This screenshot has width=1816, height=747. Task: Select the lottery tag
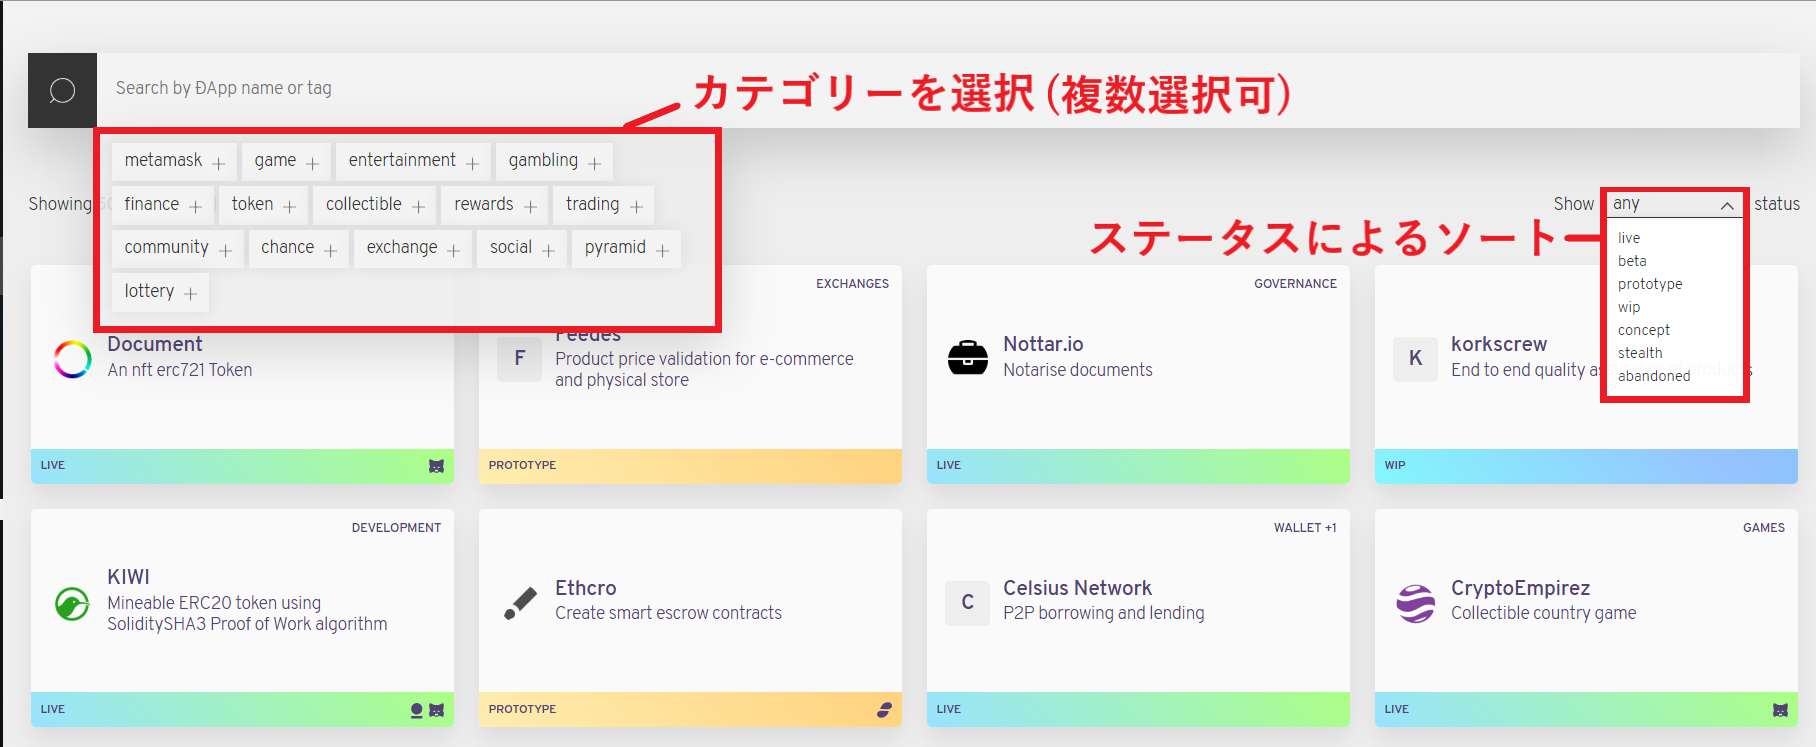click(x=160, y=292)
